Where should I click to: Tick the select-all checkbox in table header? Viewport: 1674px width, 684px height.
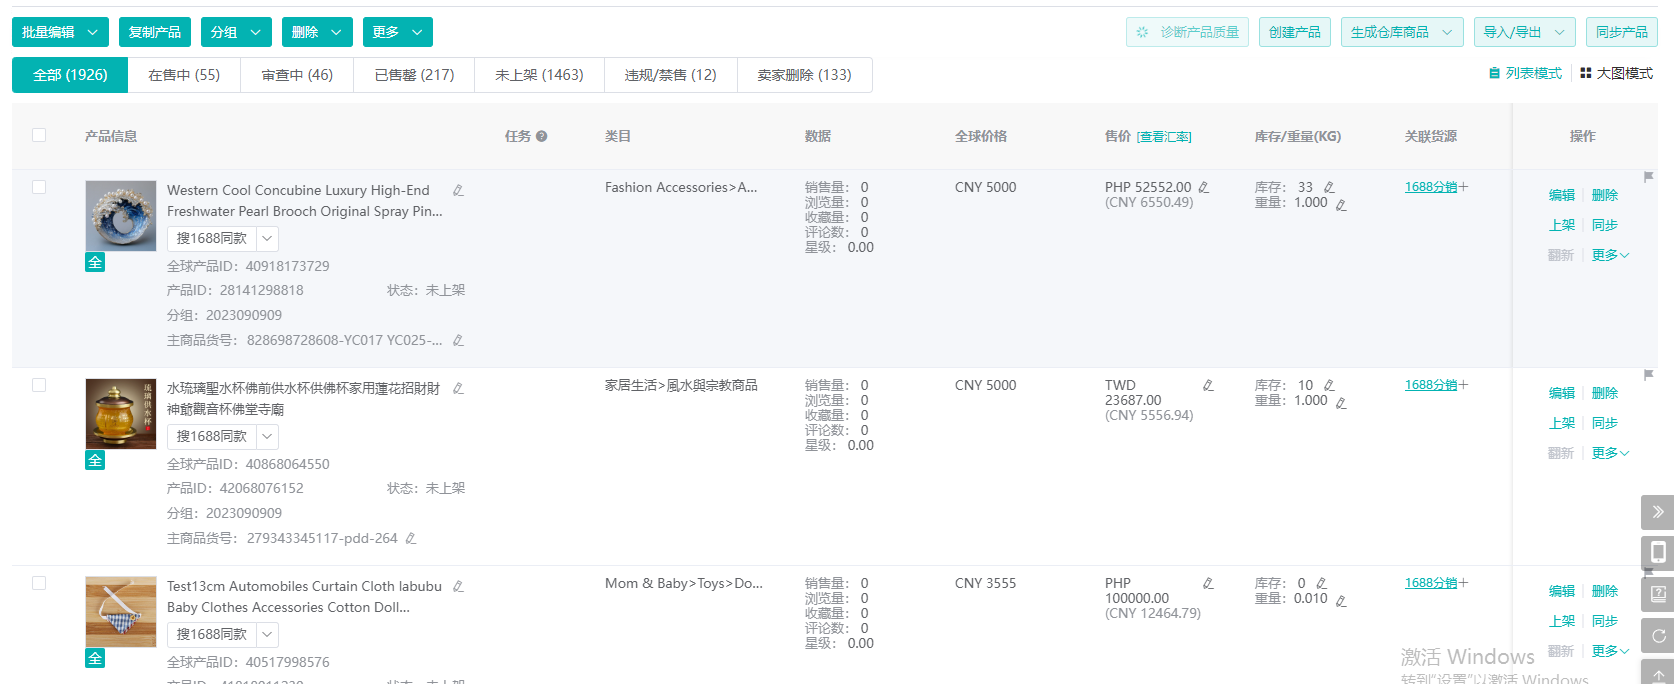pos(39,135)
